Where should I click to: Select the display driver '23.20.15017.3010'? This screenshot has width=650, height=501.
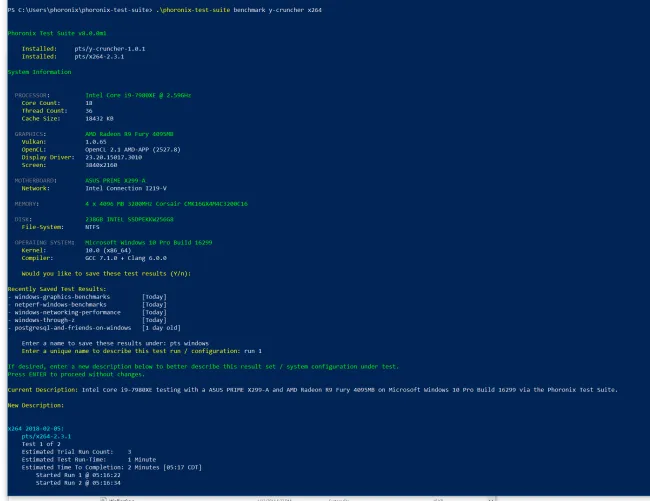coord(114,157)
